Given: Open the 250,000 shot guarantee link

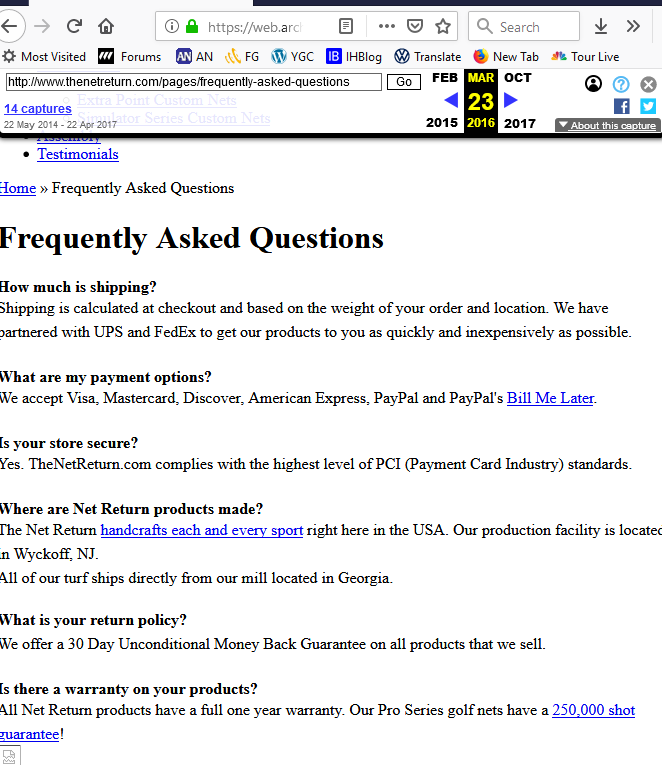Looking at the screenshot, I should 593,710.
